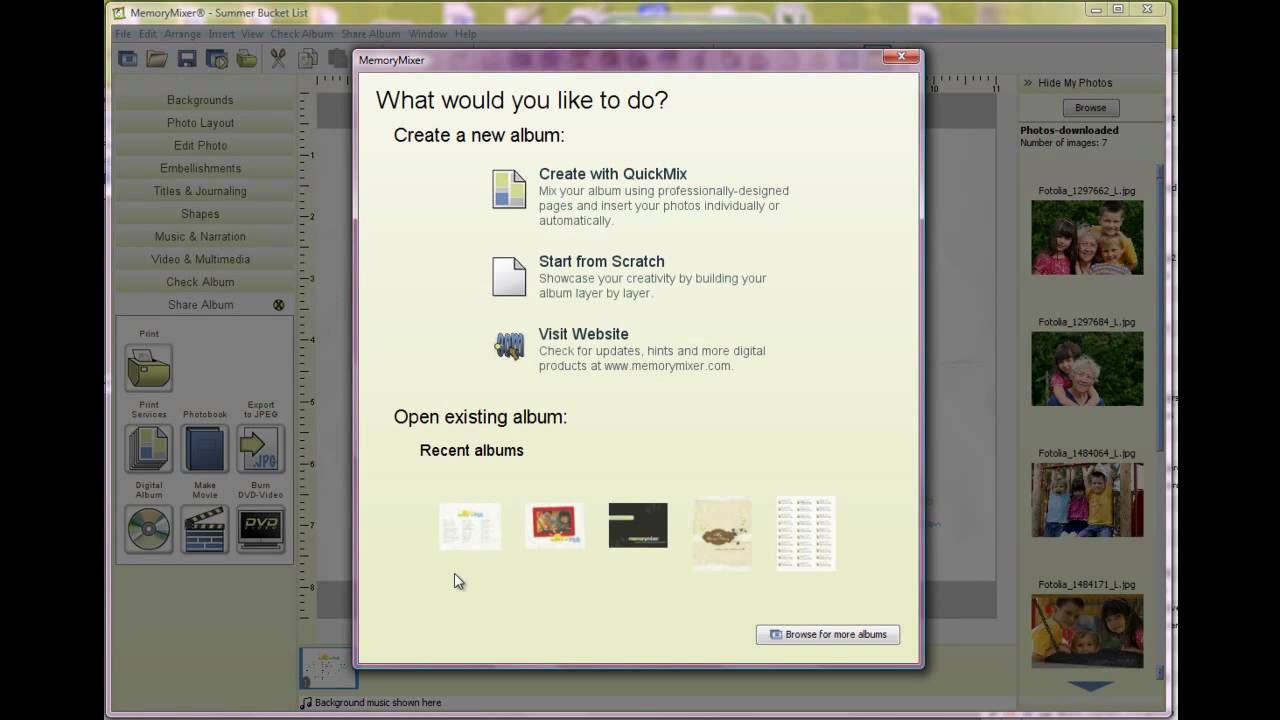Open the View menu
The height and width of the screenshot is (720, 1280).
[252, 34]
